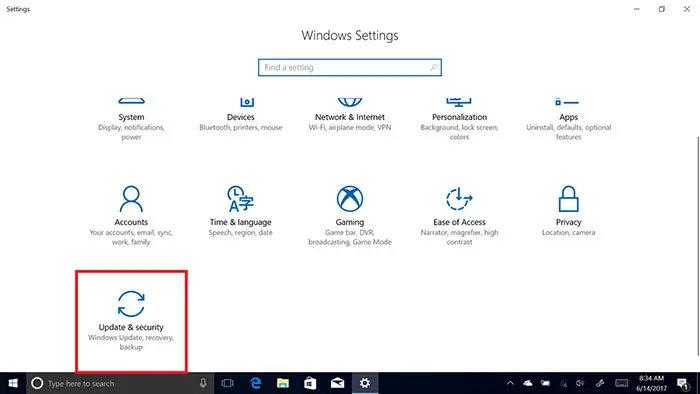Select the Settings gear taskbar icon

[365, 383]
